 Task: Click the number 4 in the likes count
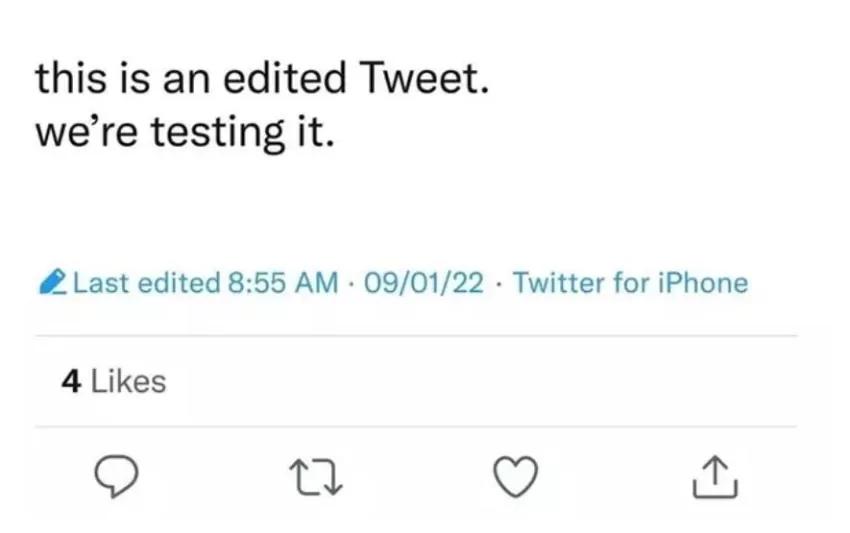(71, 381)
